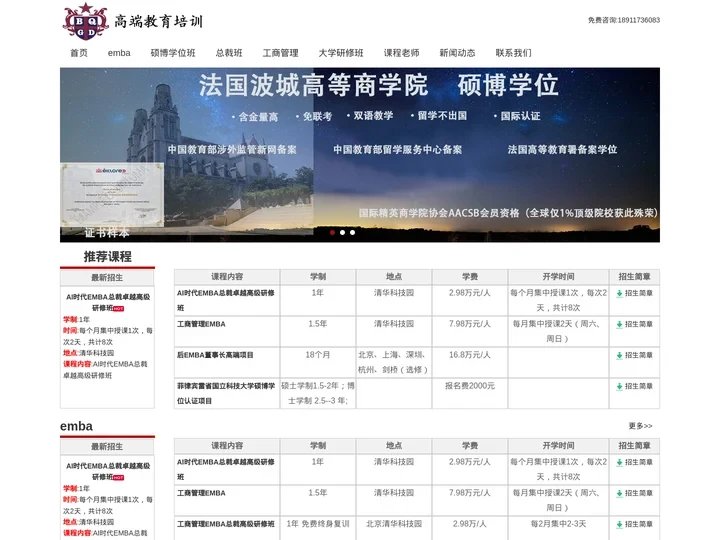Click the 推荐课程 section heading
Screen dimensions: 720x540
click(x=107, y=257)
